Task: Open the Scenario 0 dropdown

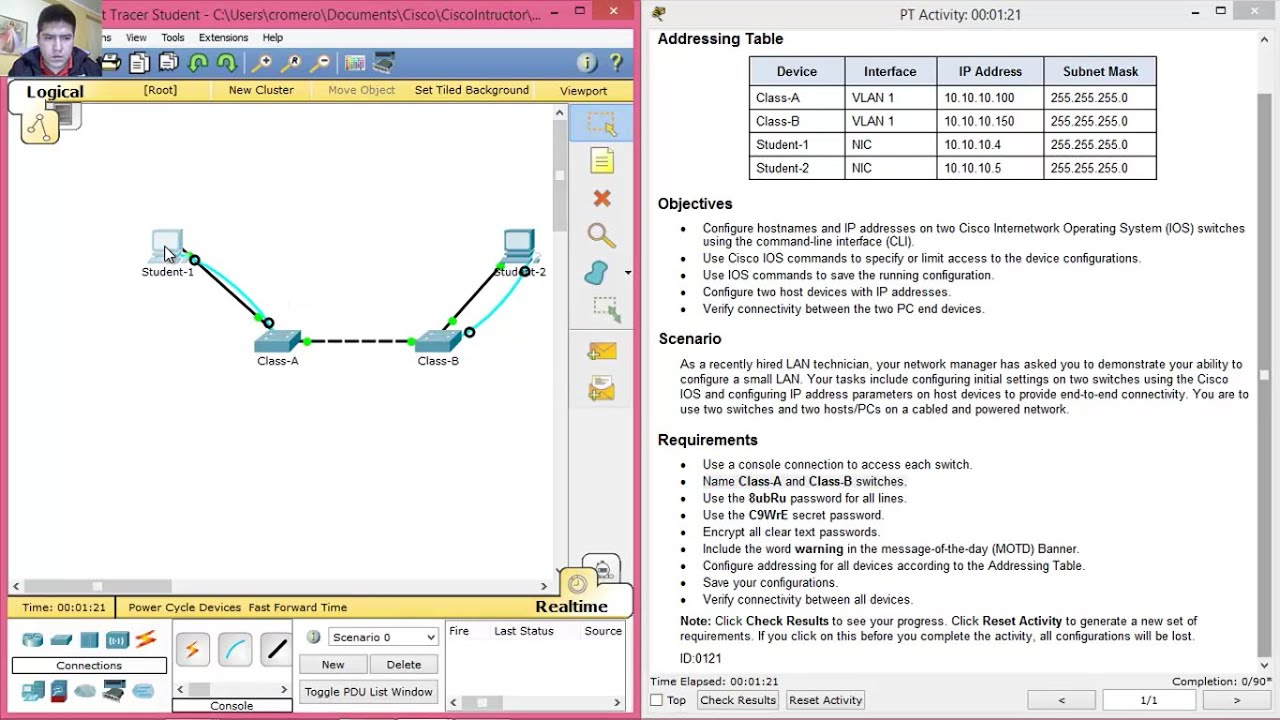Action: click(384, 637)
